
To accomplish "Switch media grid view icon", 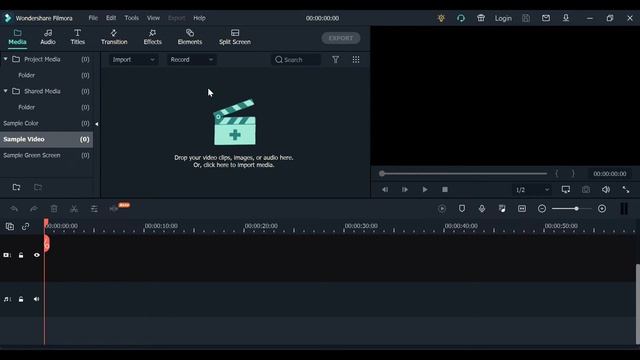I will click(x=356, y=60).
